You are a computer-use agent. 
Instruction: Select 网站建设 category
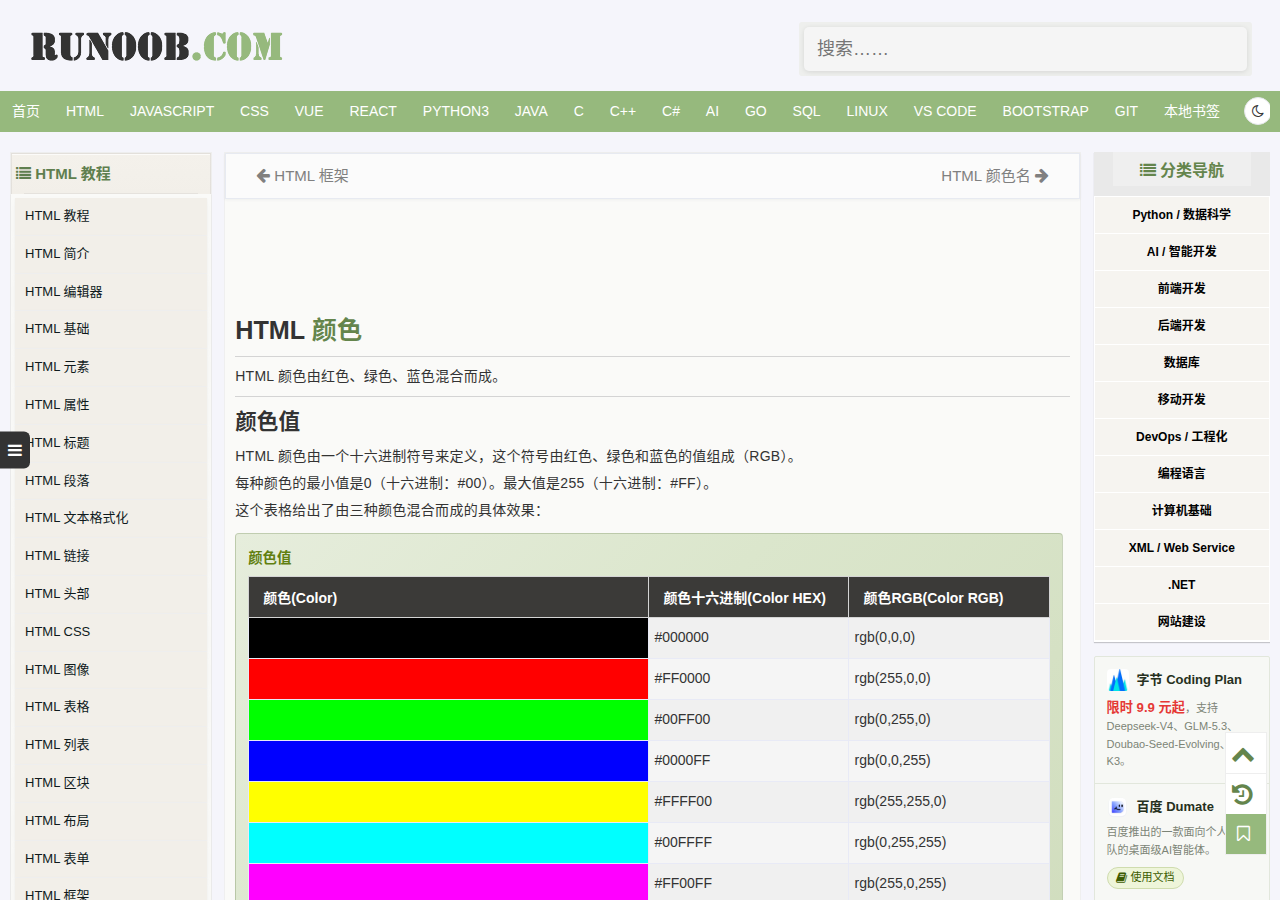tap(1182, 622)
